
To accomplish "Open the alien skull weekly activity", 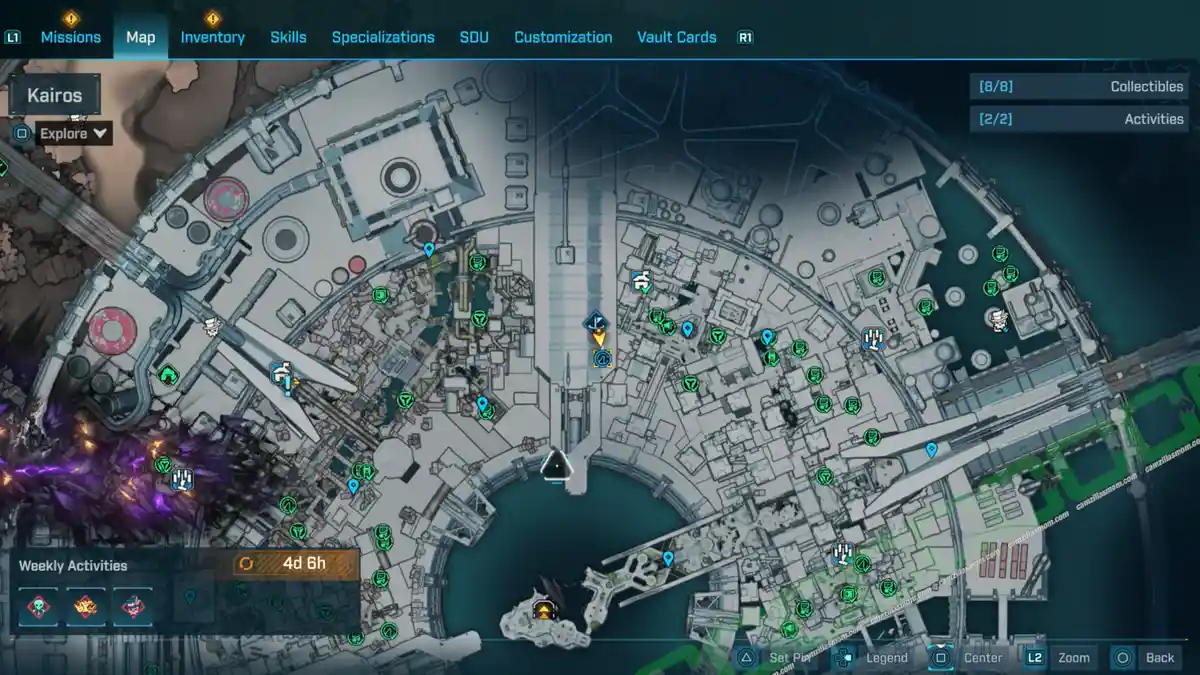I will click(38, 607).
